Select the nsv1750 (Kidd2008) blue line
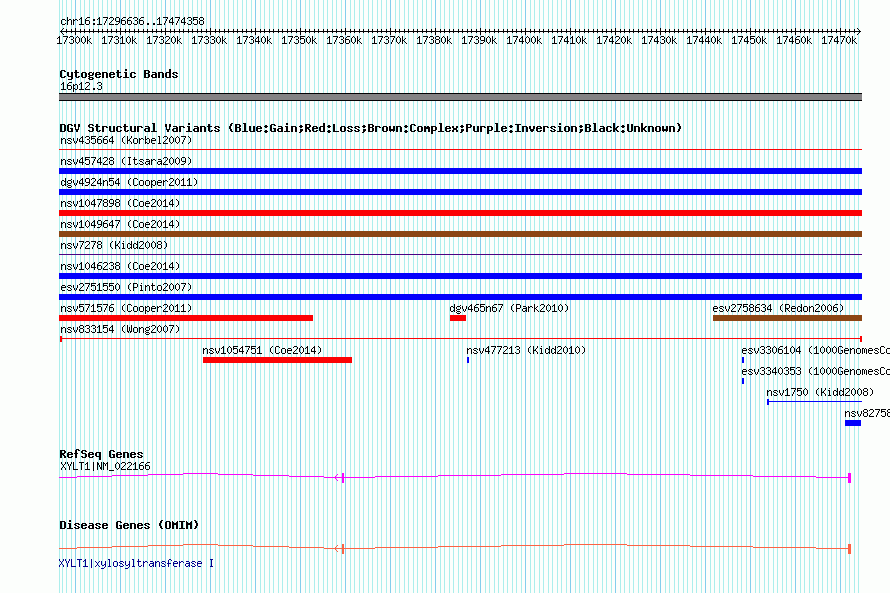The width and height of the screenshot is (890, 593). click(x=815, y=402)
